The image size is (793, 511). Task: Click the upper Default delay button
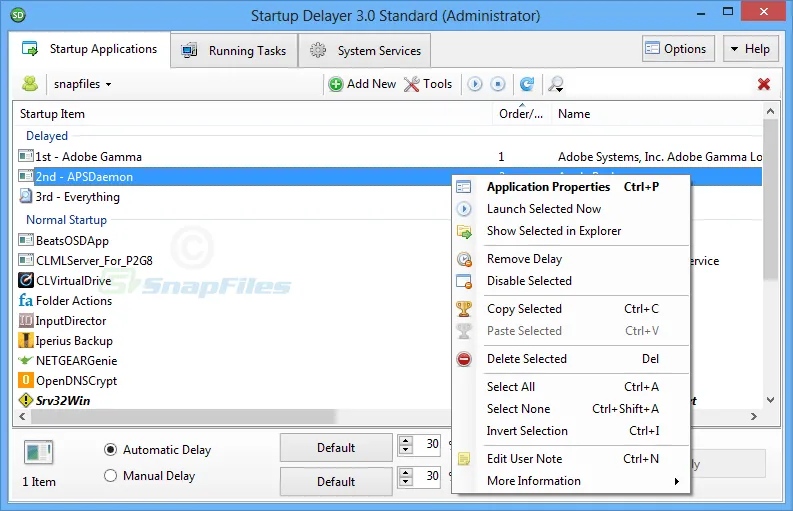[336, 447]
